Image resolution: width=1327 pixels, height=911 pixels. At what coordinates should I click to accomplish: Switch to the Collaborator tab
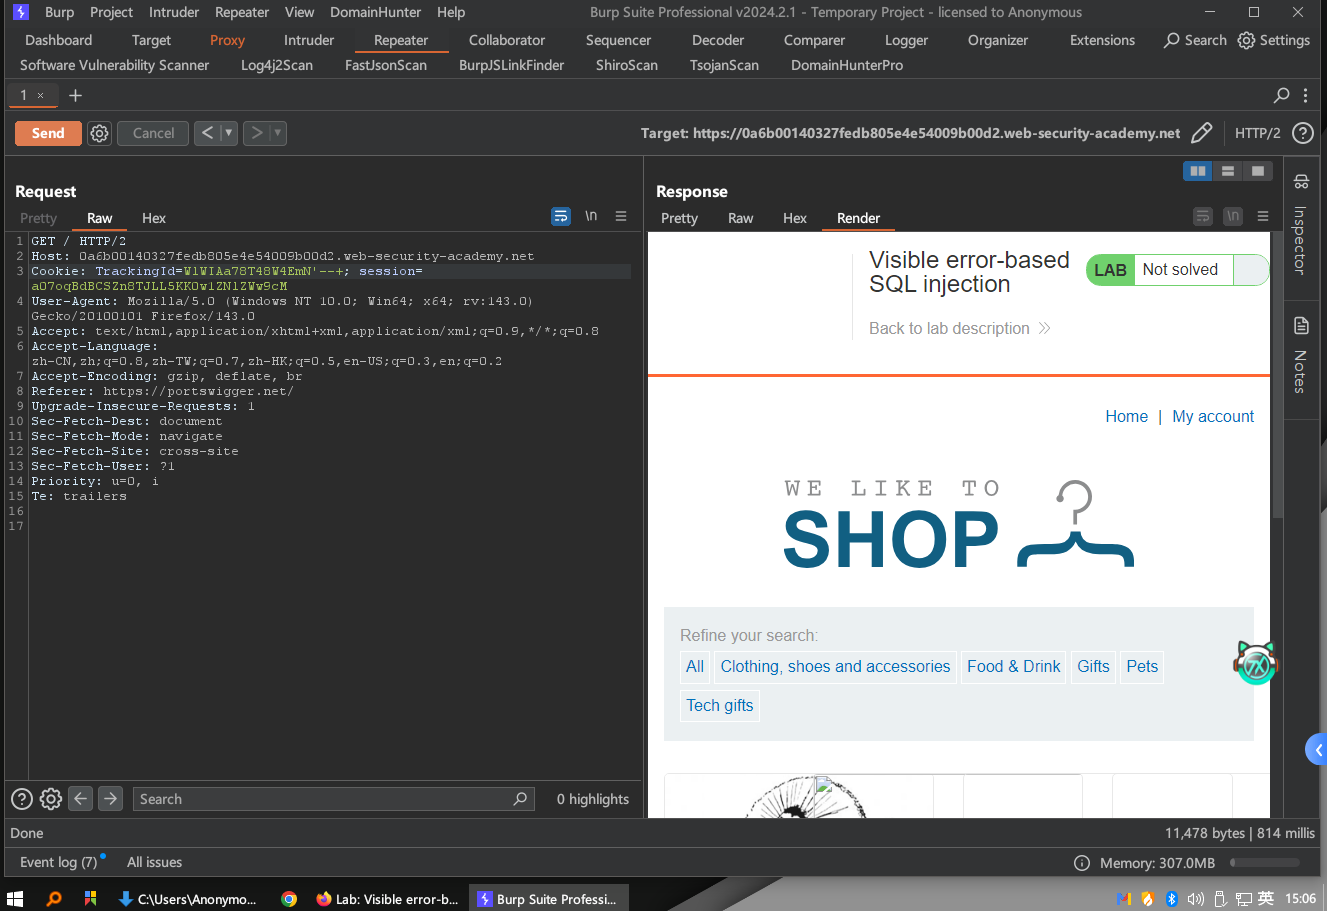507,40
